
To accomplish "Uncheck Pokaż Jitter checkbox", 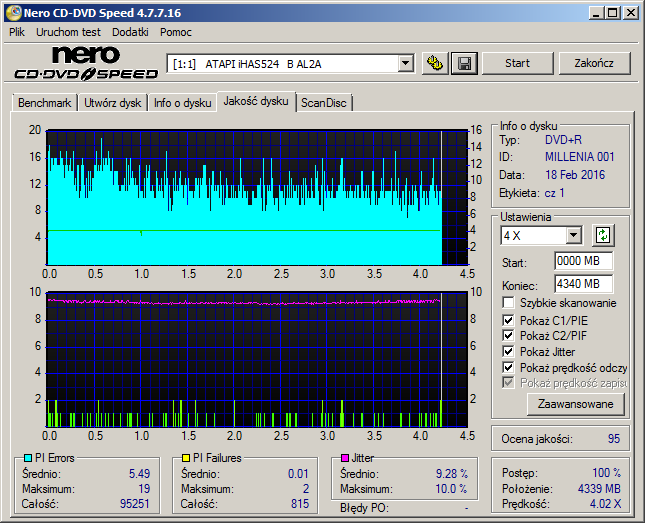I will click(508, 351).
